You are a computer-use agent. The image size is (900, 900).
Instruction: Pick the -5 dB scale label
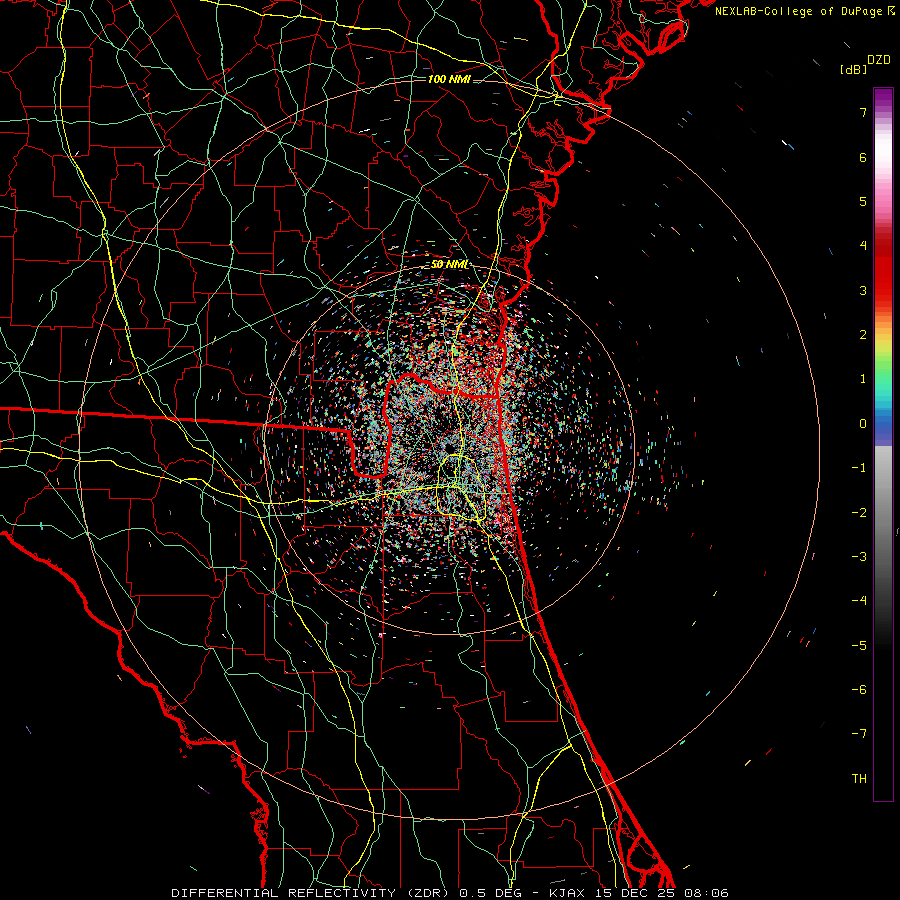pyautogui.click(x=859, y=646)
